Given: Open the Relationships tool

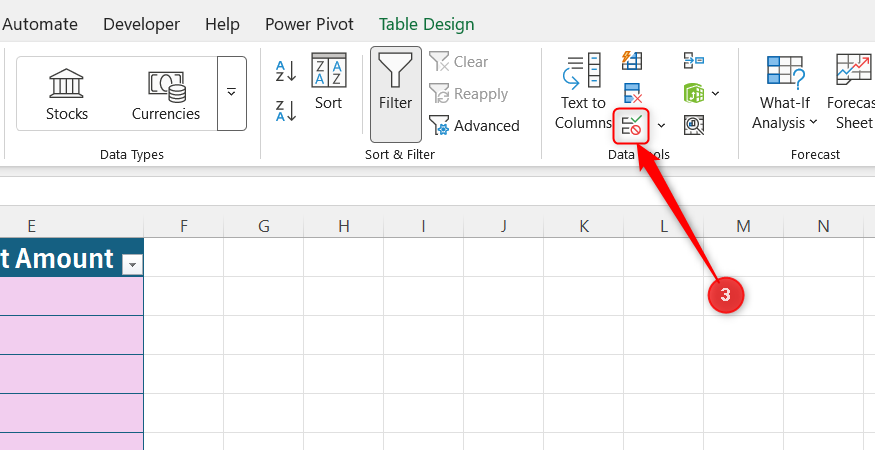Looking at the screenshot, I should 694,93.
